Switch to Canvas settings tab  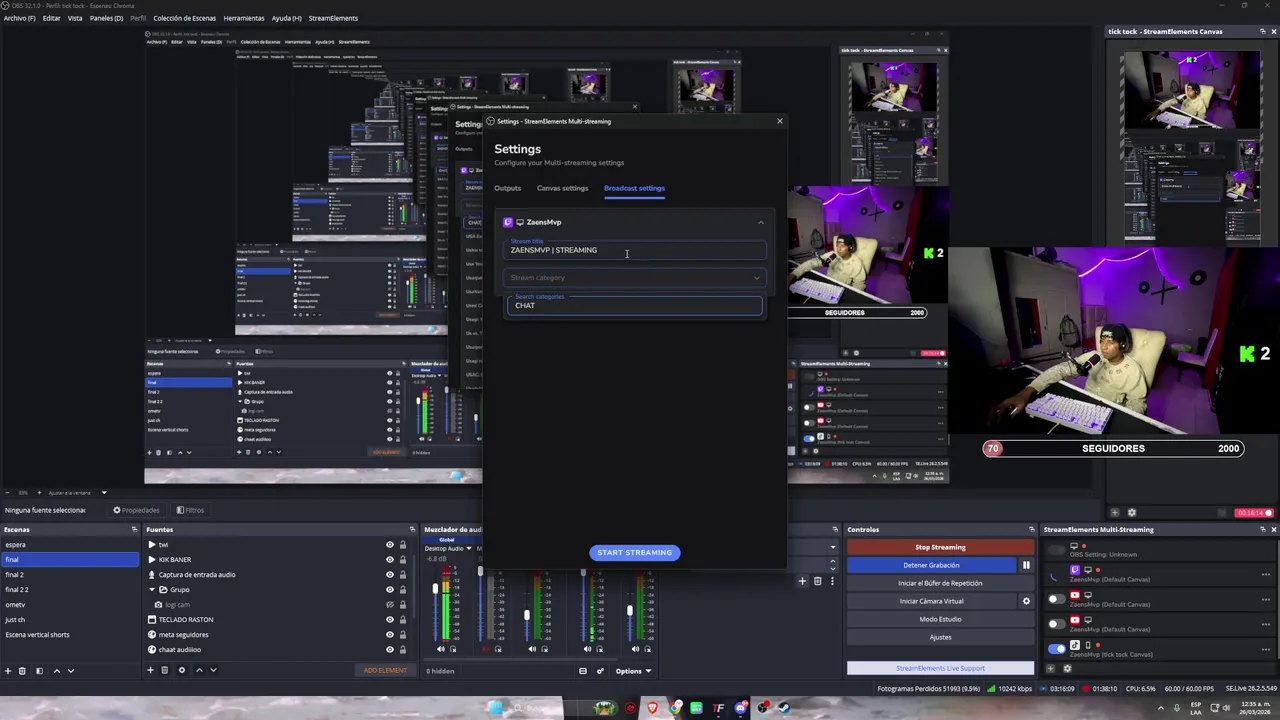[x=562, y=188]
